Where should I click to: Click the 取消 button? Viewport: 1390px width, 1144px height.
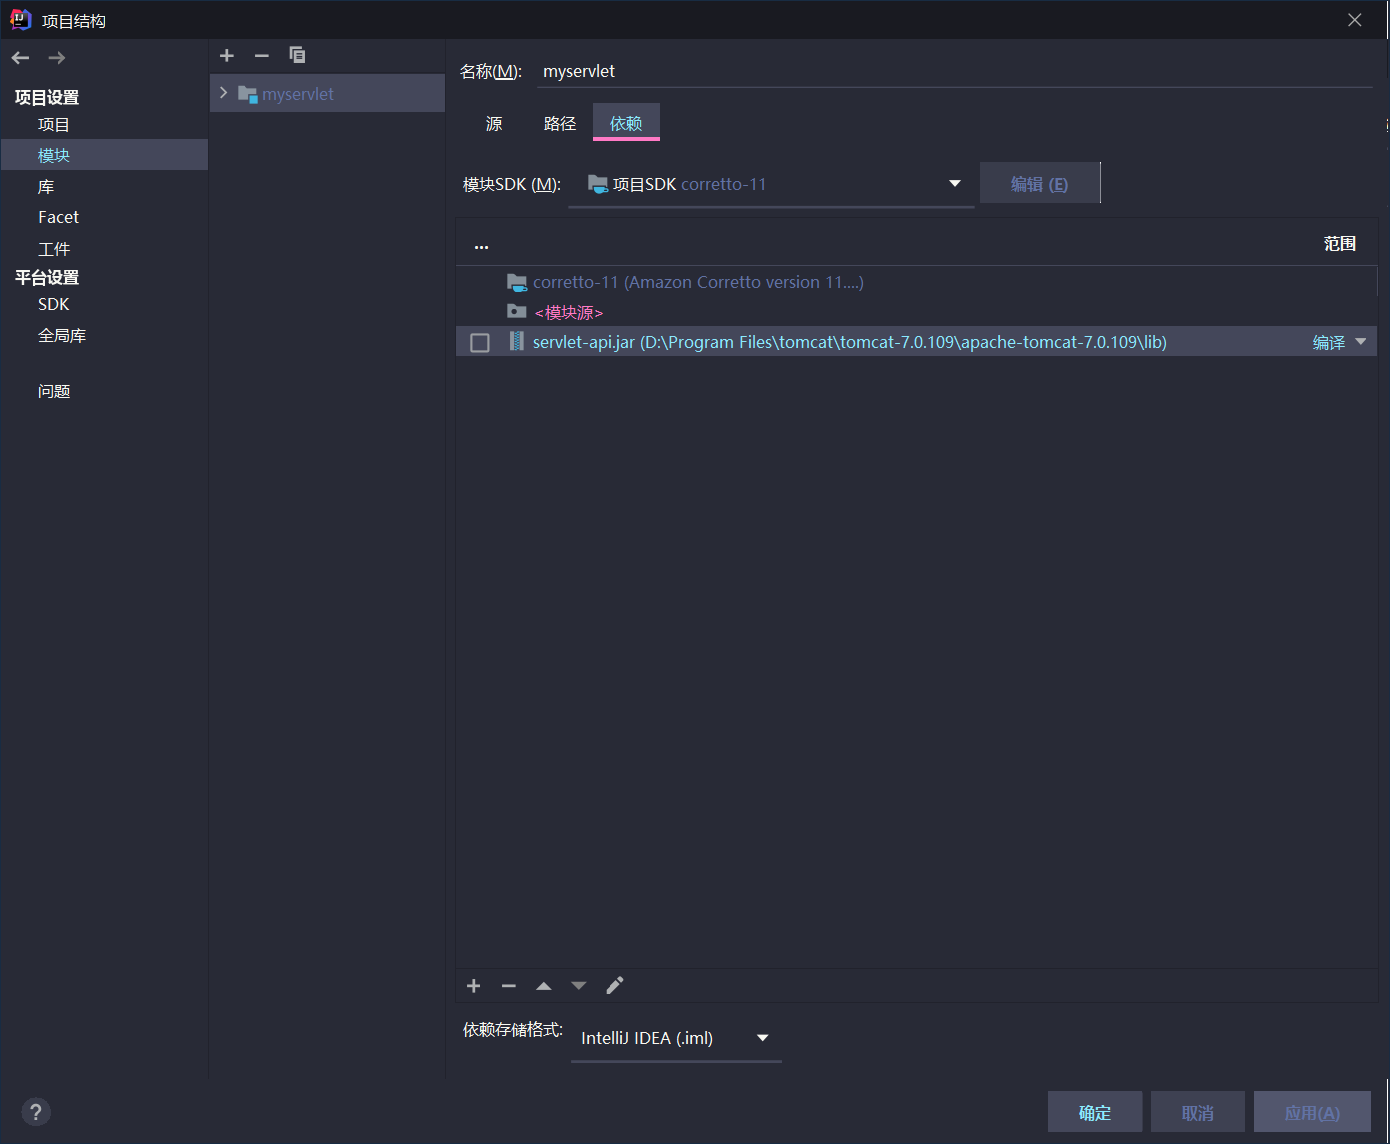point(1198,1112)
